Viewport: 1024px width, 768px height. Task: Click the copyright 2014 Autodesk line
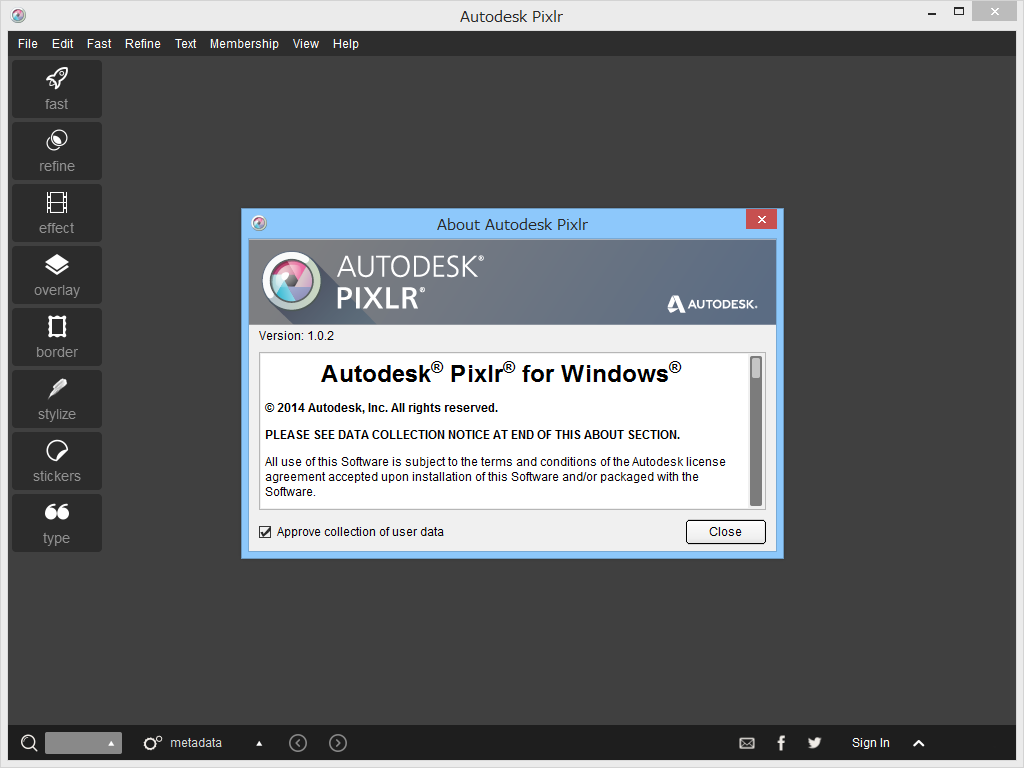tap(381, 408)
